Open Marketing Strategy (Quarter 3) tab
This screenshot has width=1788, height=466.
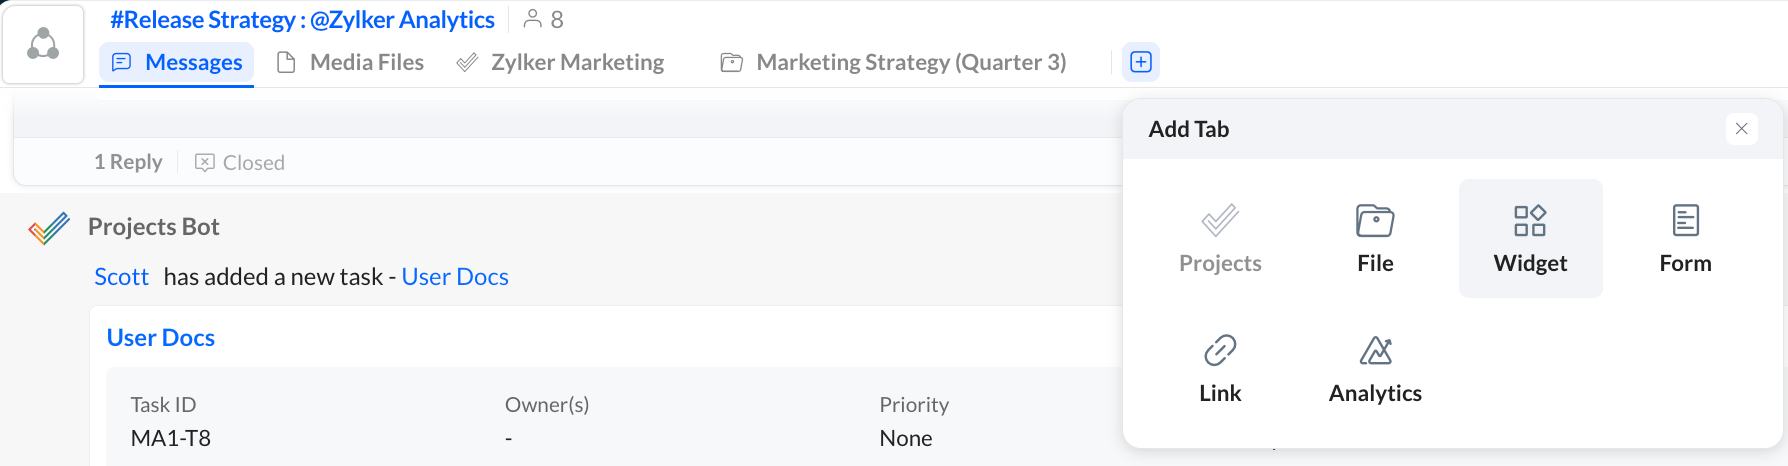point(893,62)
